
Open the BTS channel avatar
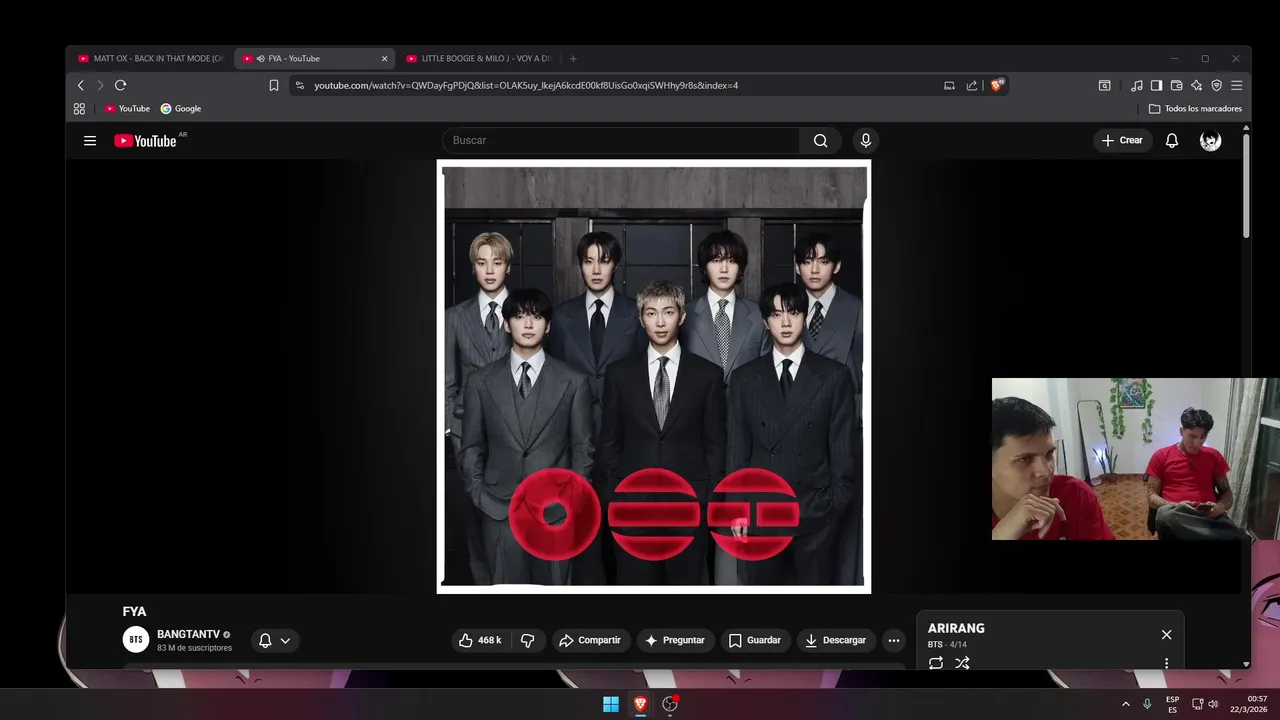click(x=136, y=640)
